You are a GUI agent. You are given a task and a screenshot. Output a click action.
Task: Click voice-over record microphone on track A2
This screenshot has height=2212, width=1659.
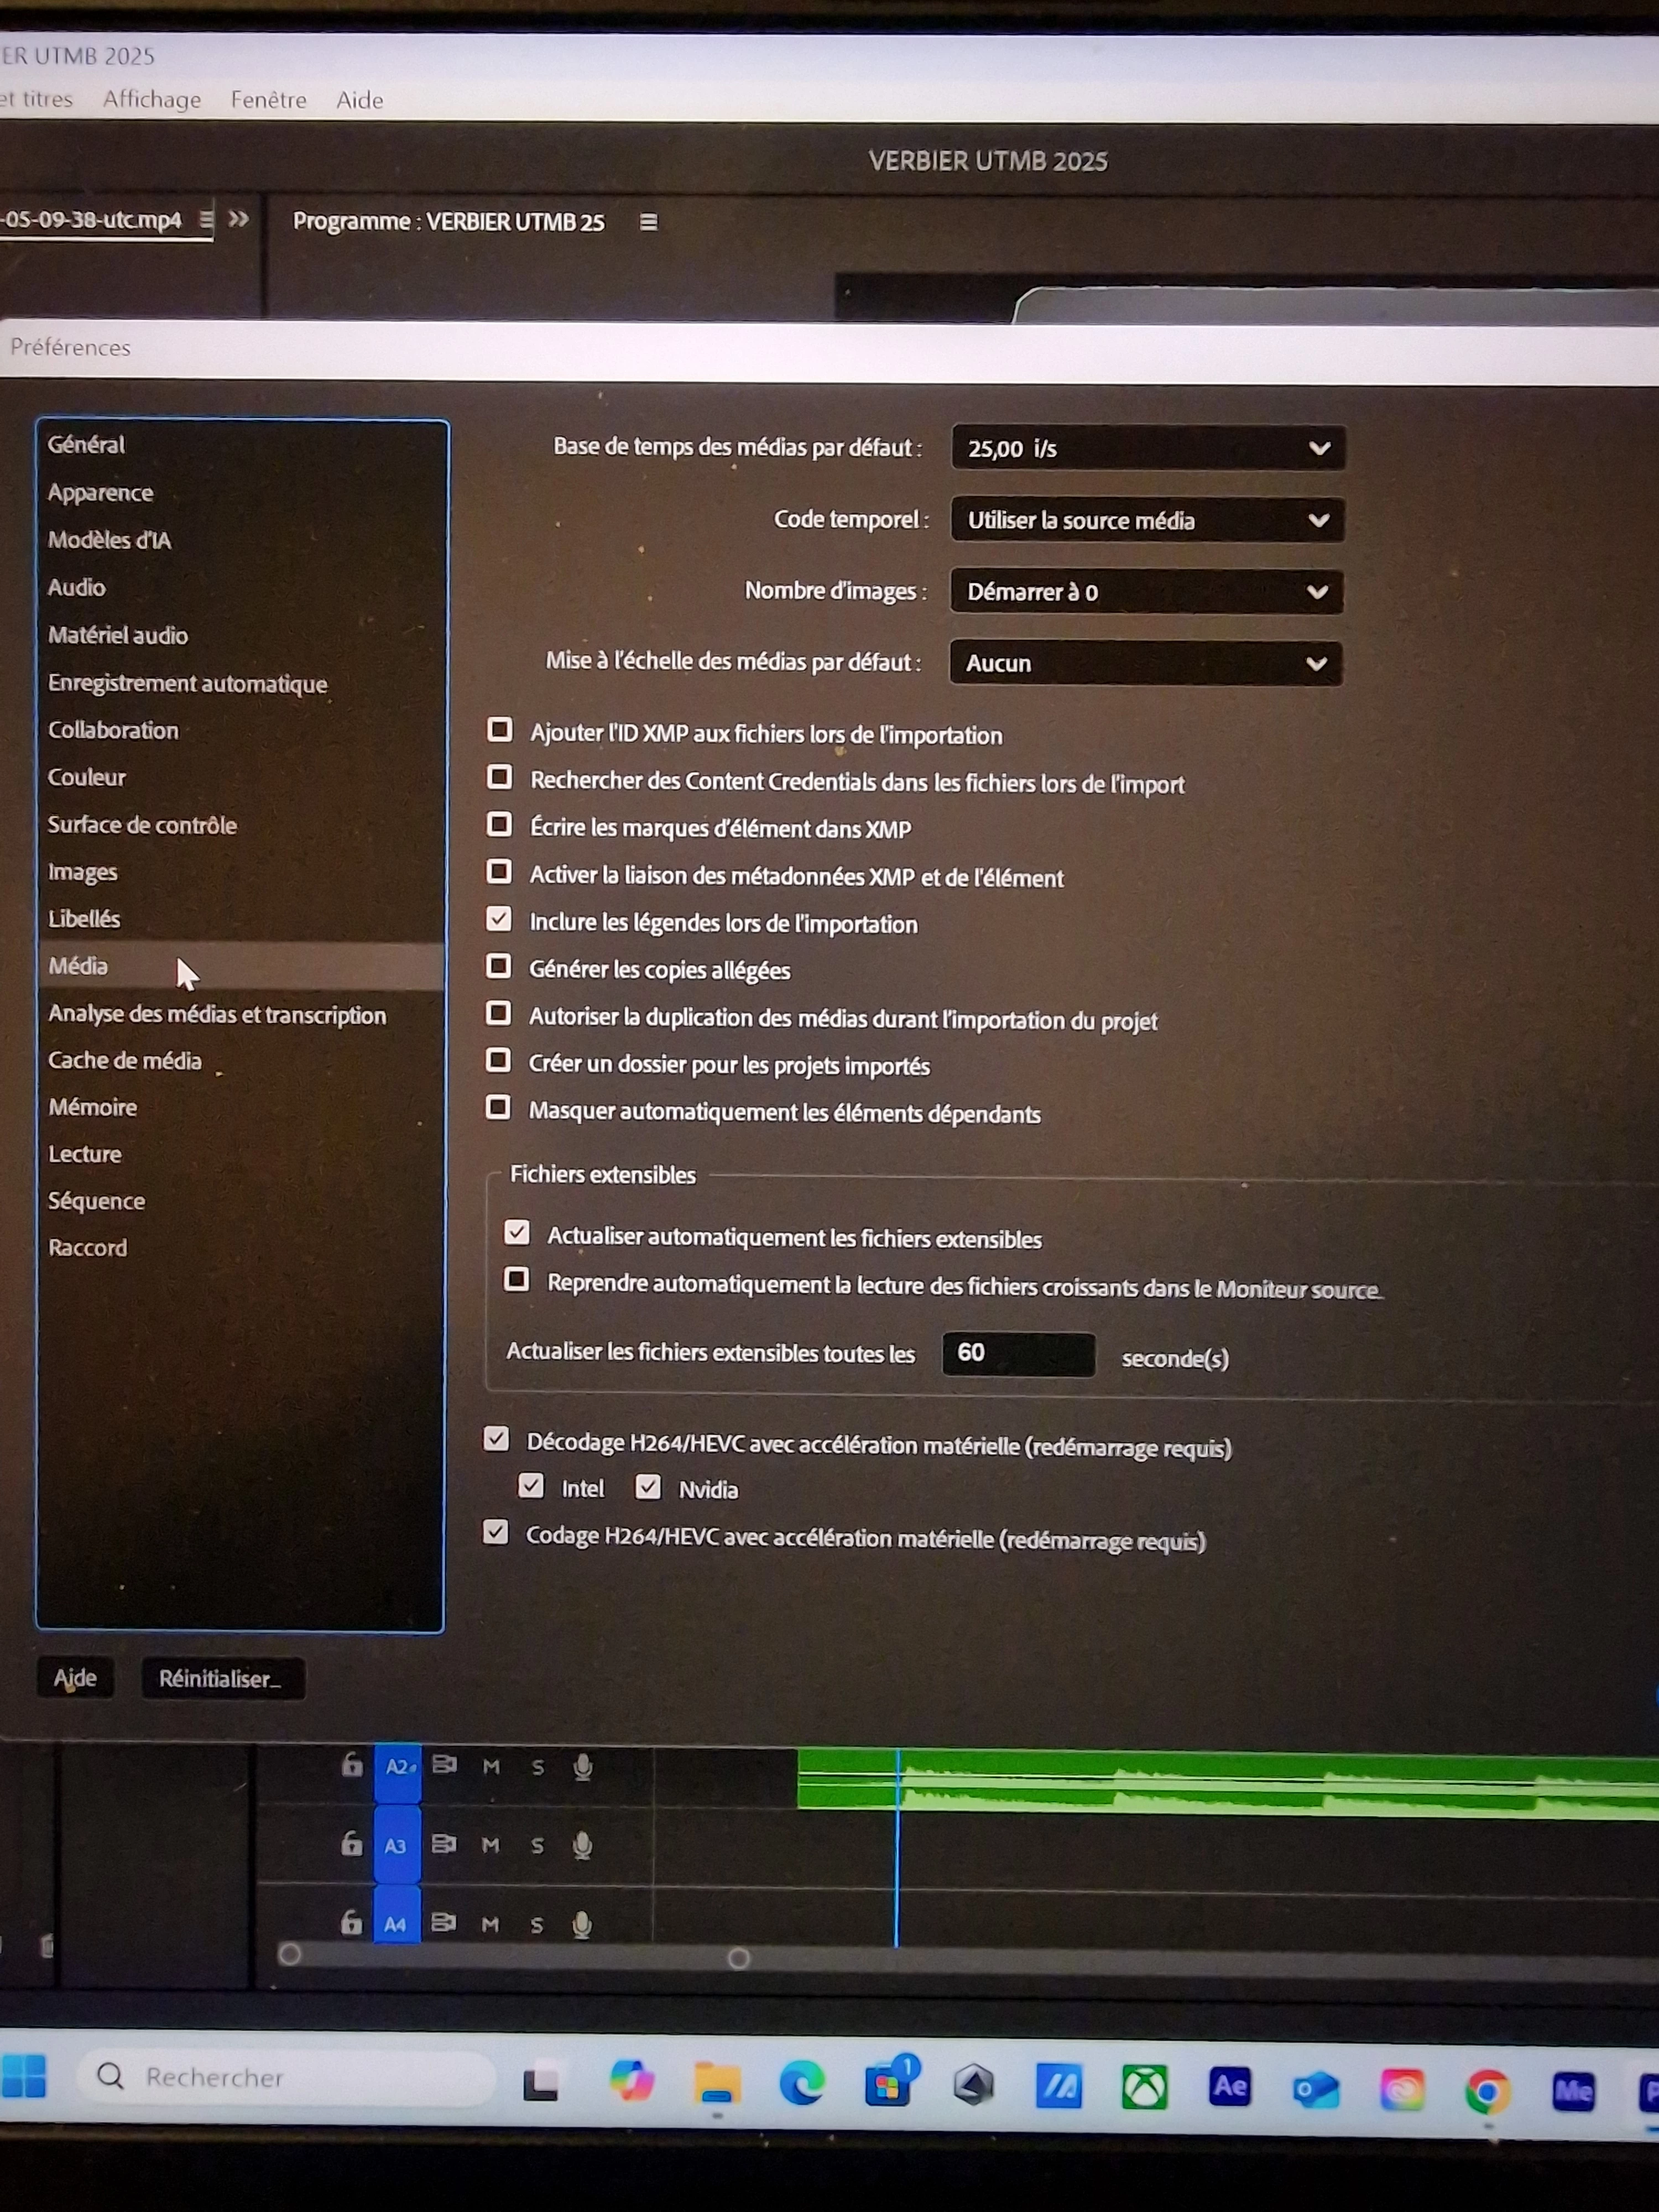[x=583, y=1767]
